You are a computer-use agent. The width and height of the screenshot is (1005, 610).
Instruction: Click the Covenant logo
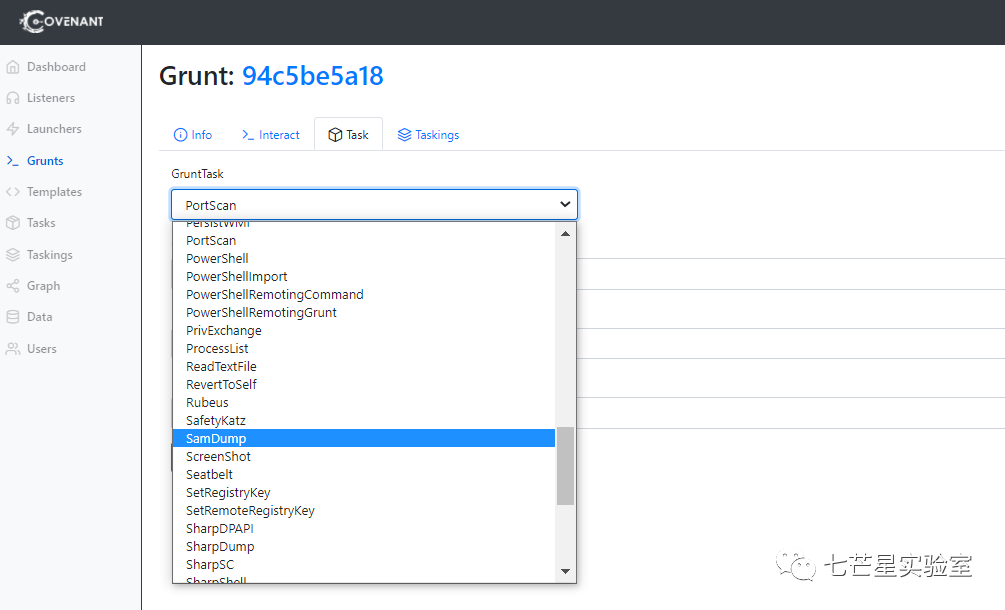click(62, 21)
